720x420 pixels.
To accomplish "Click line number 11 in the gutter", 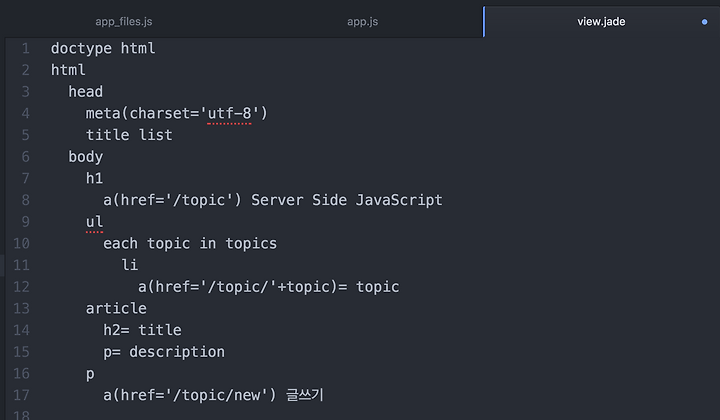I will pos(22,265).
